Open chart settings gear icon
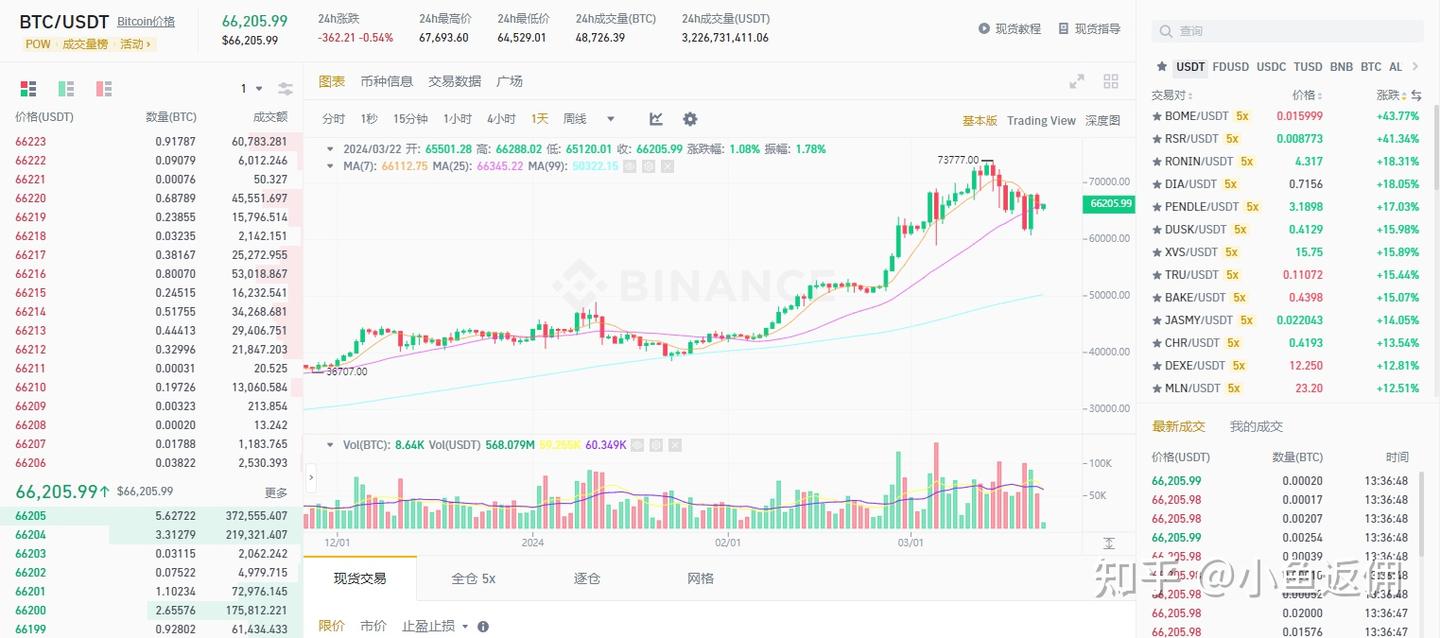 [690, 119]
